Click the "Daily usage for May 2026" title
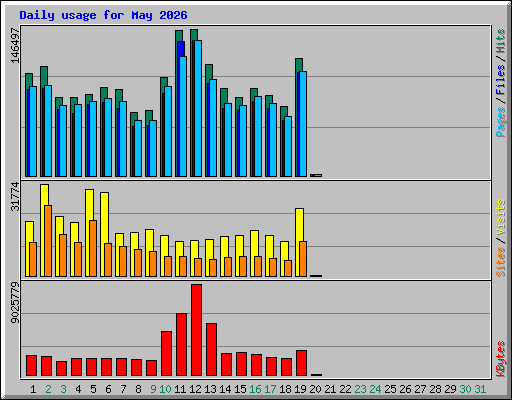The height and width of the screenshot is (400, 512). (x=103, y=15)
